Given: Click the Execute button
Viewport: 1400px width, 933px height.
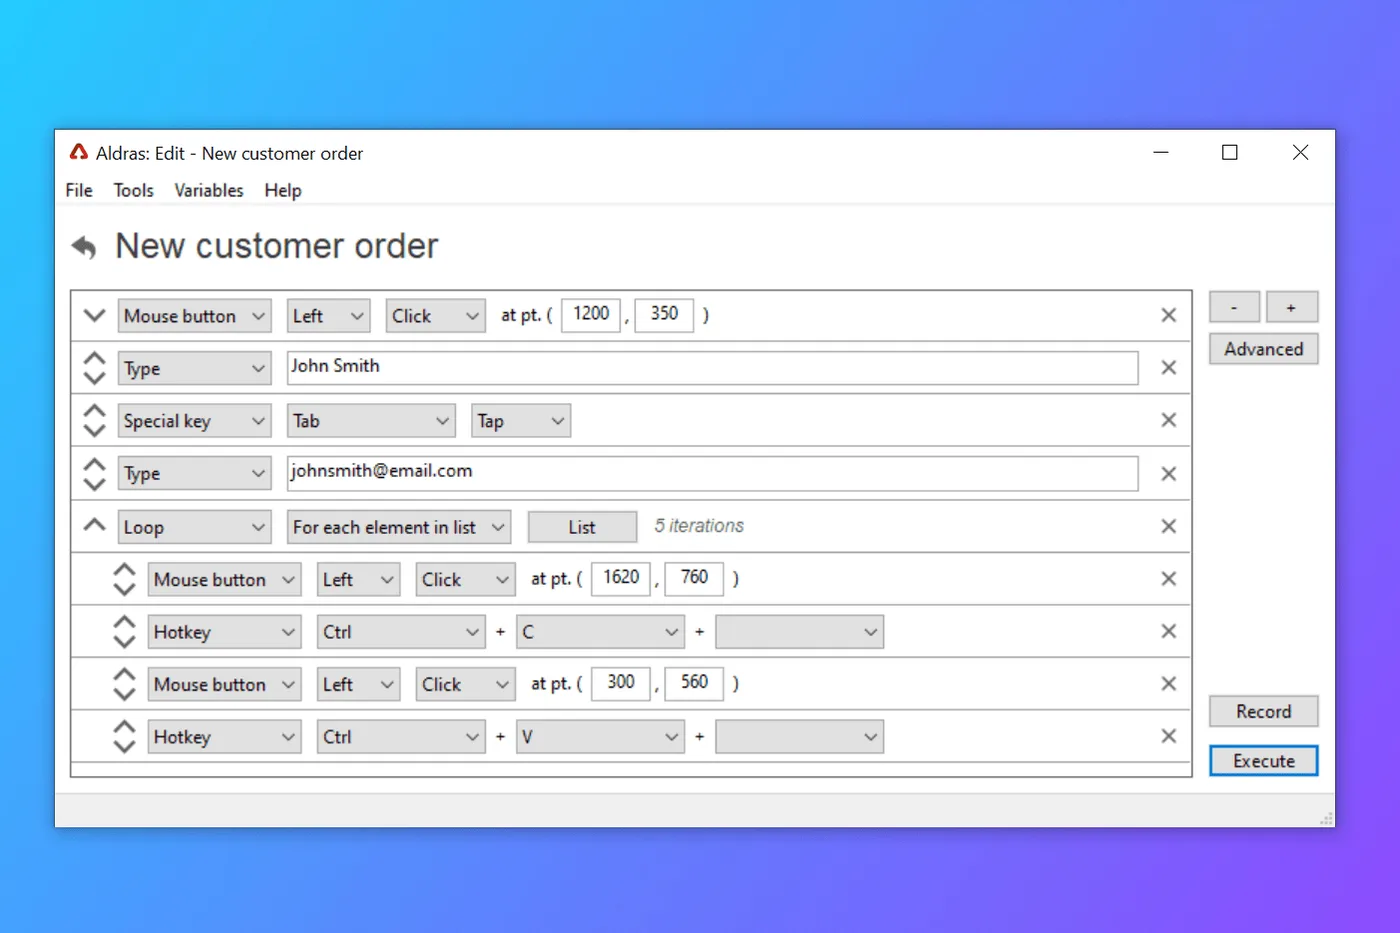Looking at the screenshot, I should (x=1263, y=761).
